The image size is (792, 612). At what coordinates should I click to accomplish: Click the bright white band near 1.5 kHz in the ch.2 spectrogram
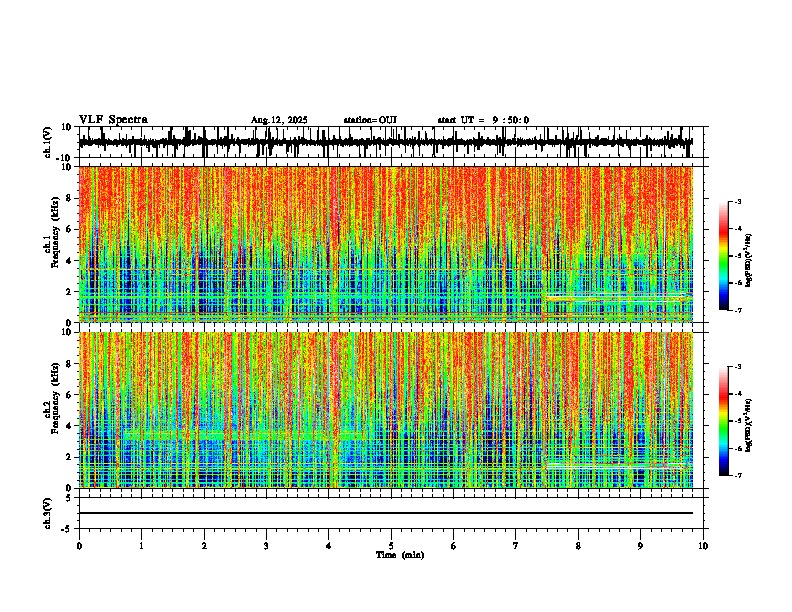614,466
